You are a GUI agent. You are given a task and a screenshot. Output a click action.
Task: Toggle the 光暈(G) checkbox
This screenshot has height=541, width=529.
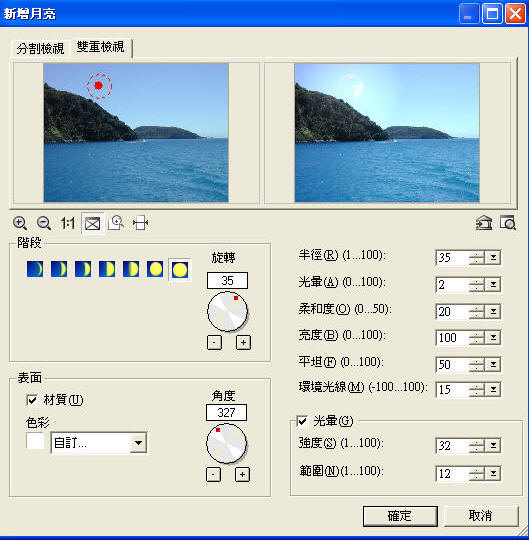tap(302, 421)
